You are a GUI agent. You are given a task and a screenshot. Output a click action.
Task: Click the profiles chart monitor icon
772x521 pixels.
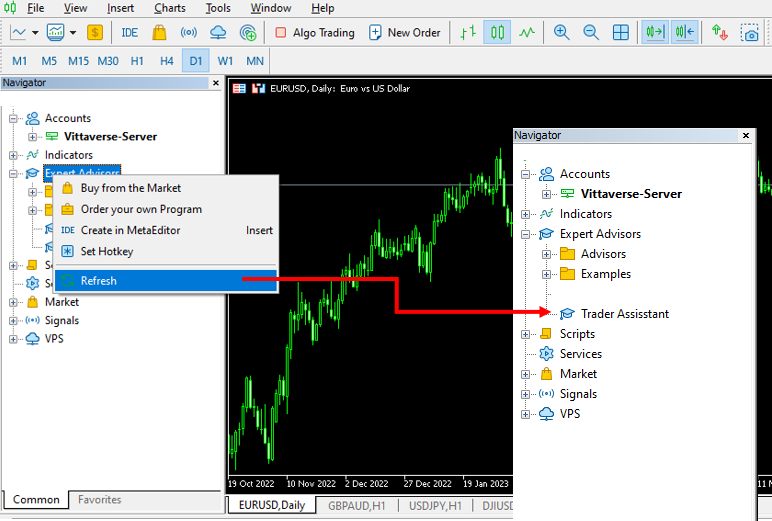(56, 33)
